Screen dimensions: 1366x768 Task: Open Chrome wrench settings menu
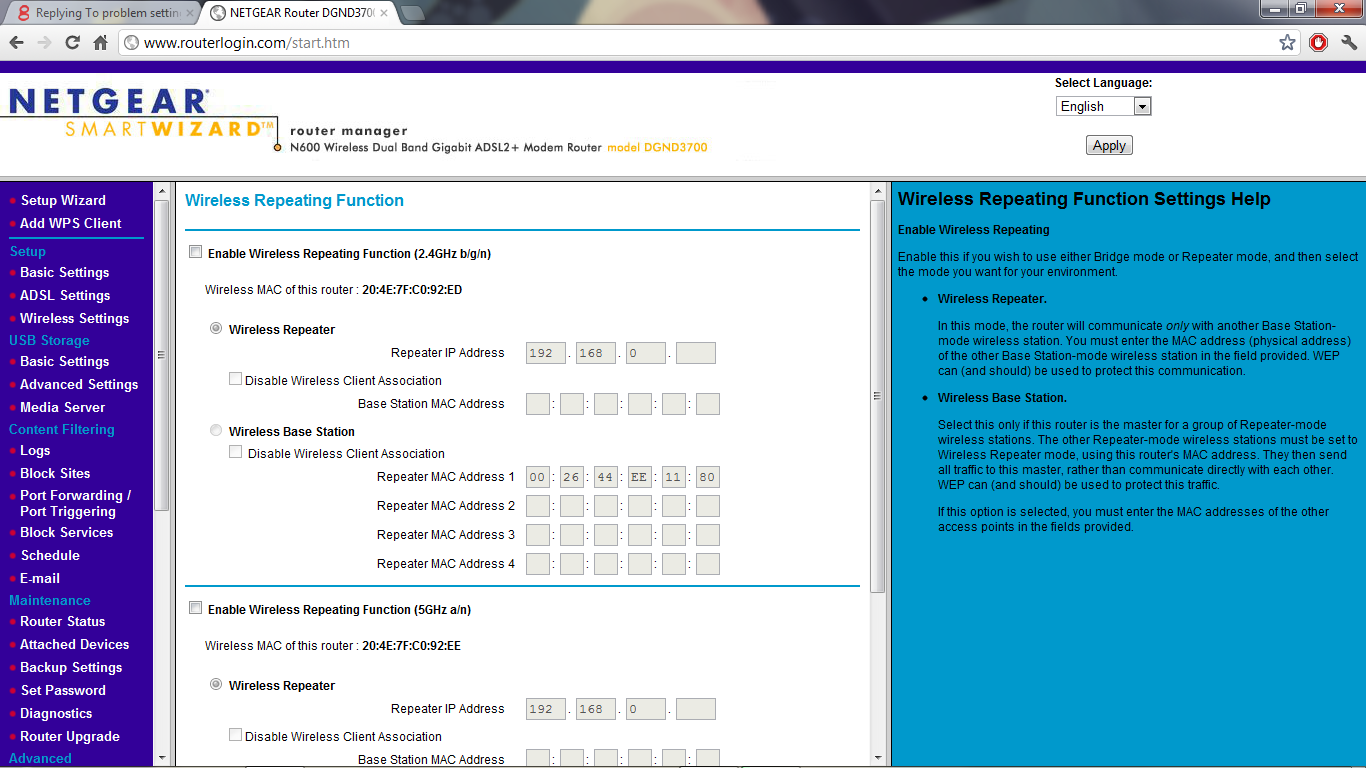click(x=1349, y=43)
